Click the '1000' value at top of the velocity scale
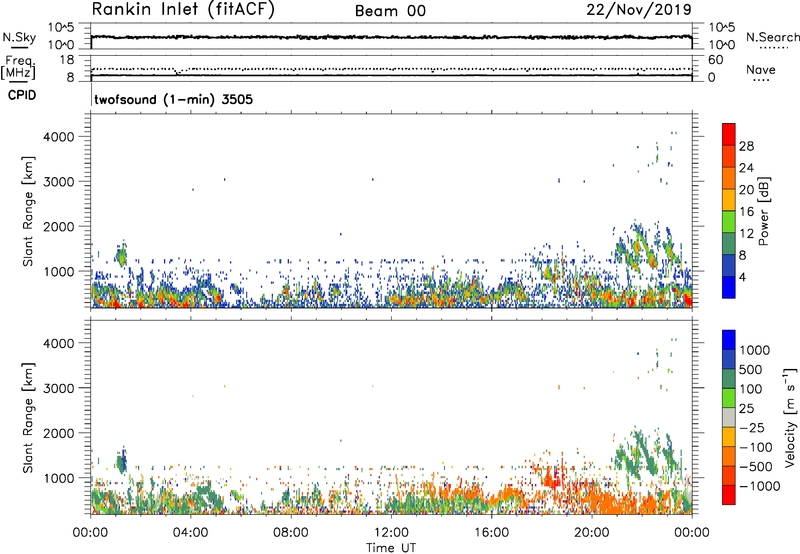Screen dimensions: 800x554 click(x=755, y=350)
